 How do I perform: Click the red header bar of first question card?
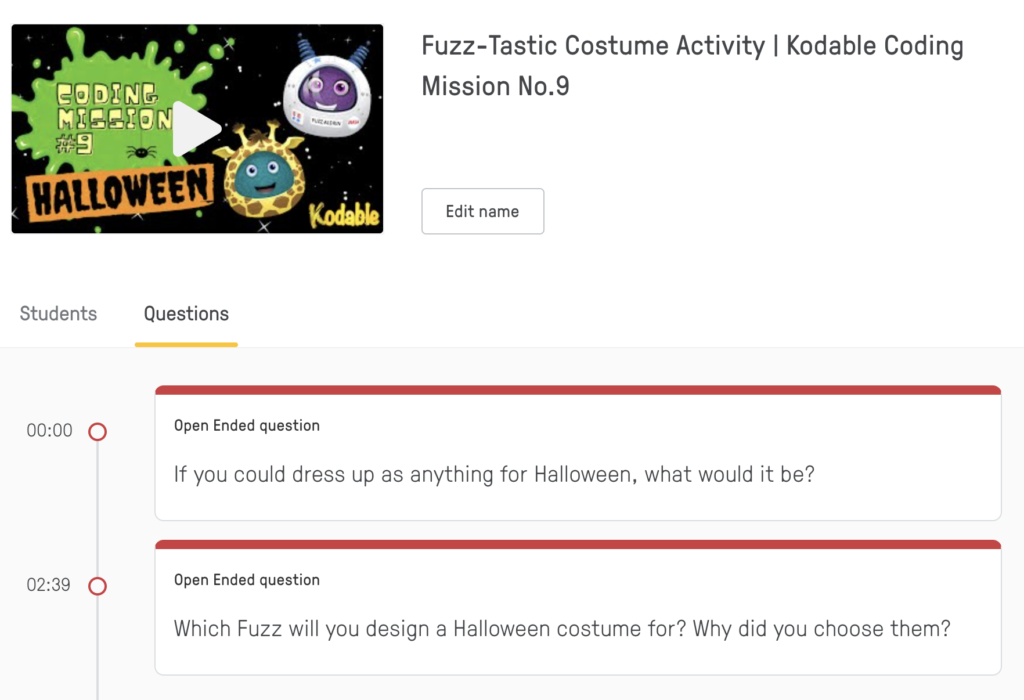pos(578,390)
